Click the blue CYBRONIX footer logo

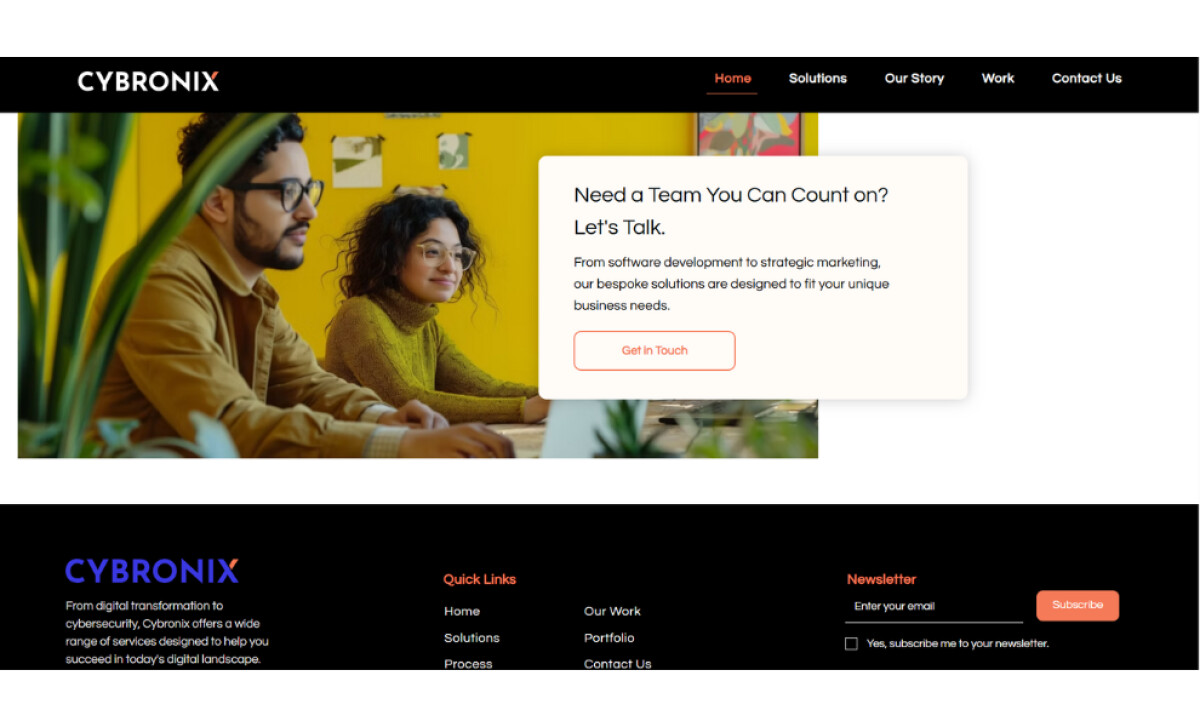[152, 571]
